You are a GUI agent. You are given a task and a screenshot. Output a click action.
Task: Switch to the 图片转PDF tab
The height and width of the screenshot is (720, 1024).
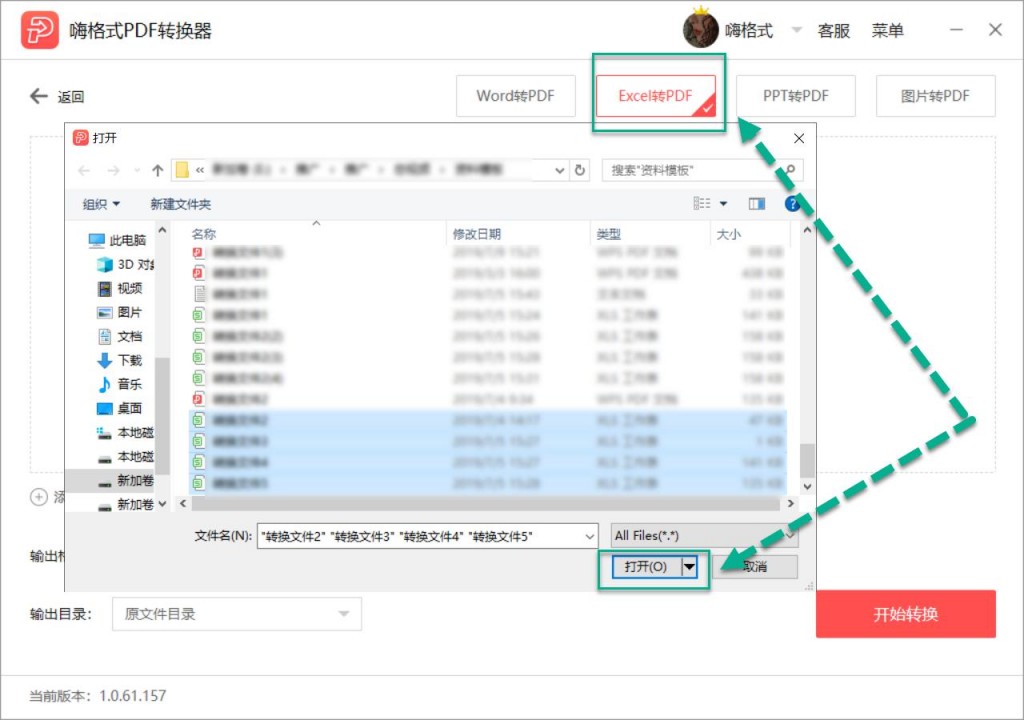(935, 96)
